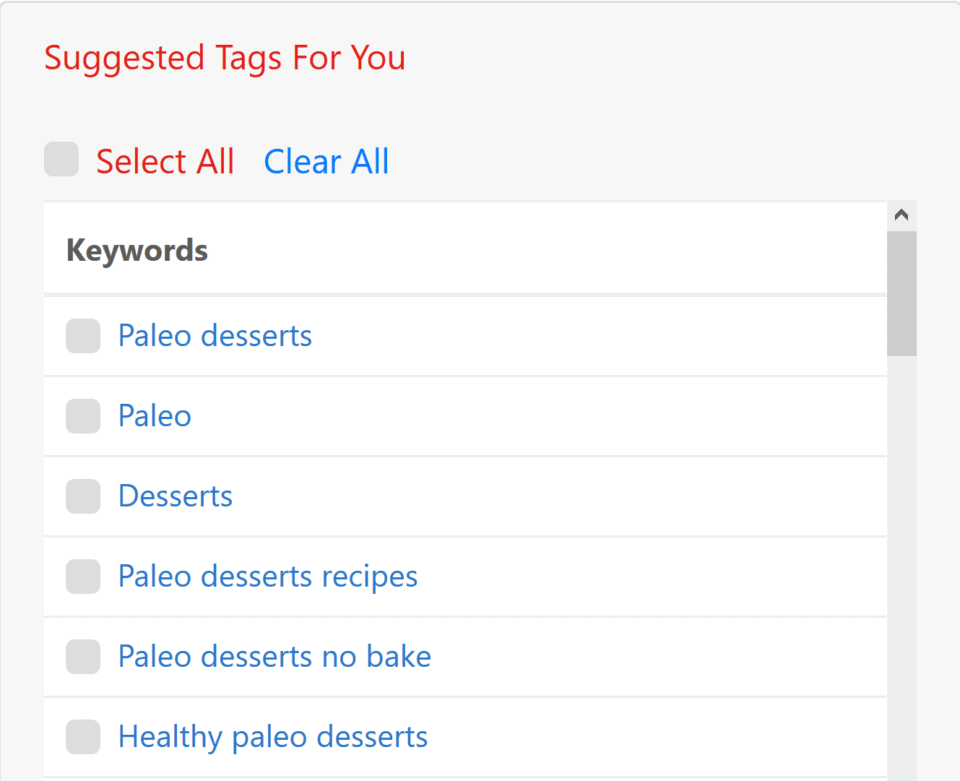Viewport: 960px width, 781px height.
Task: Click the scrollbar up arrow
Action: coord(901,213)
